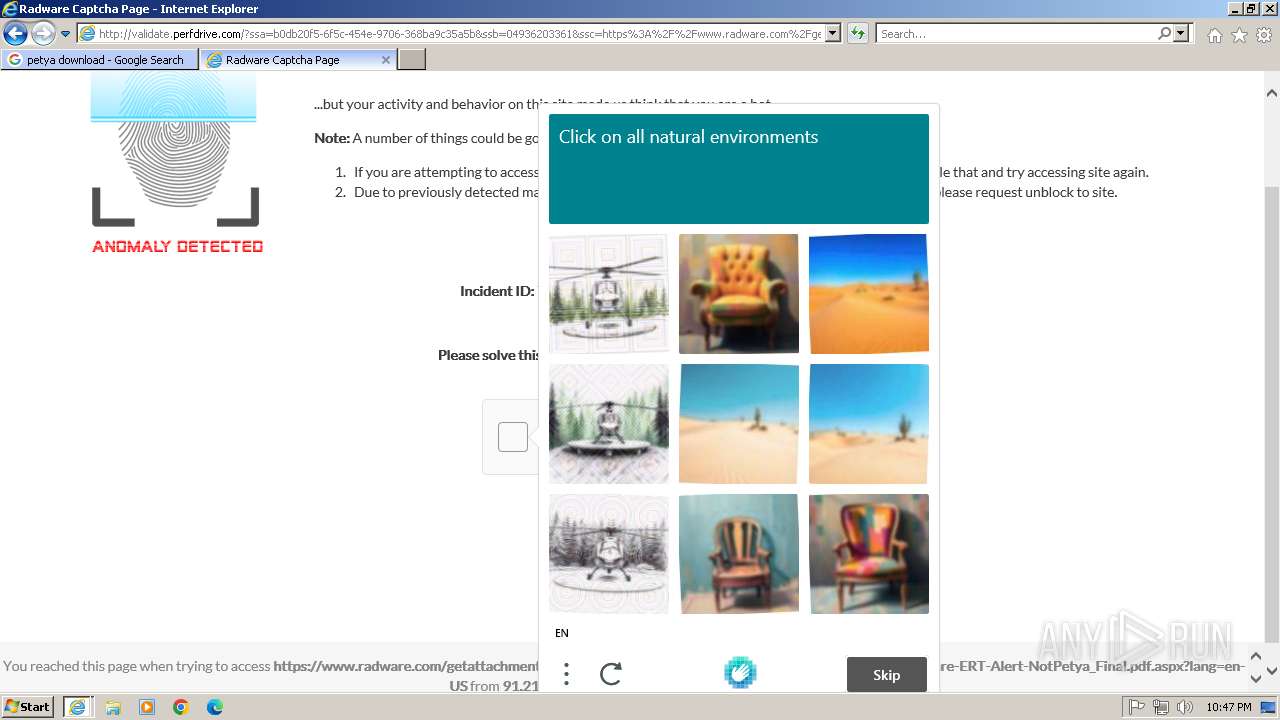Launch Google Chrome from the taskbar
This screenshot has width=1280, height=720.
[181, 707]
